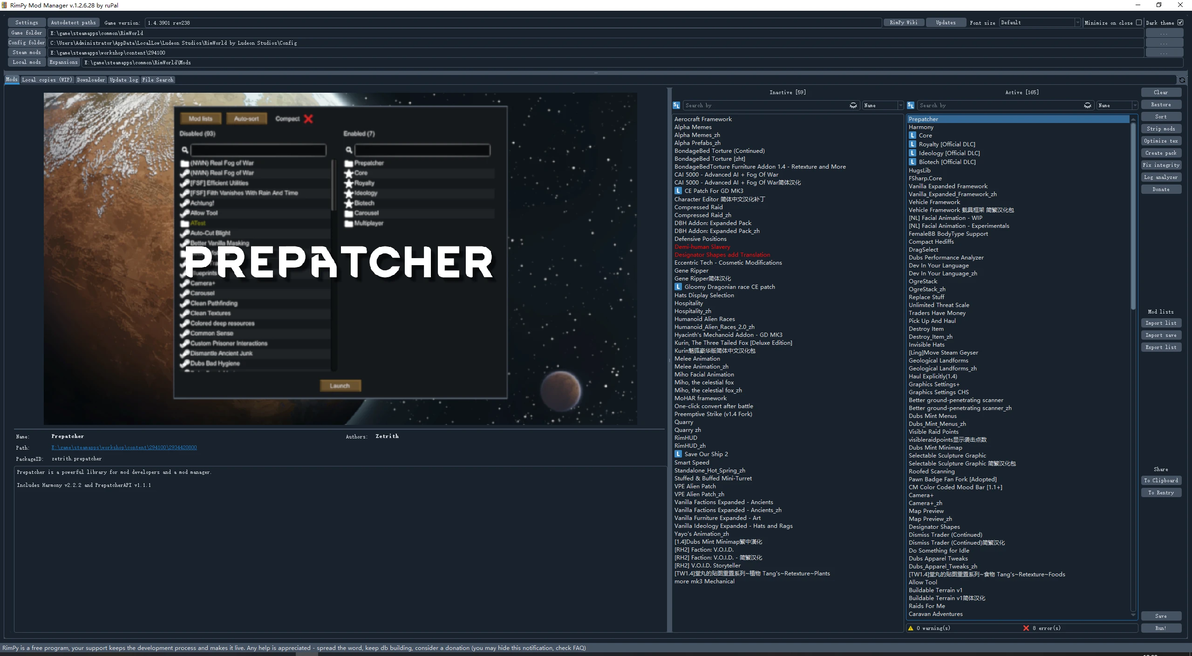This screenshot has width=1192, height=656.
Task: Click the L badge next to CE Patch For GD MK3
Action: pyautogui.click(x=678, y=191)
